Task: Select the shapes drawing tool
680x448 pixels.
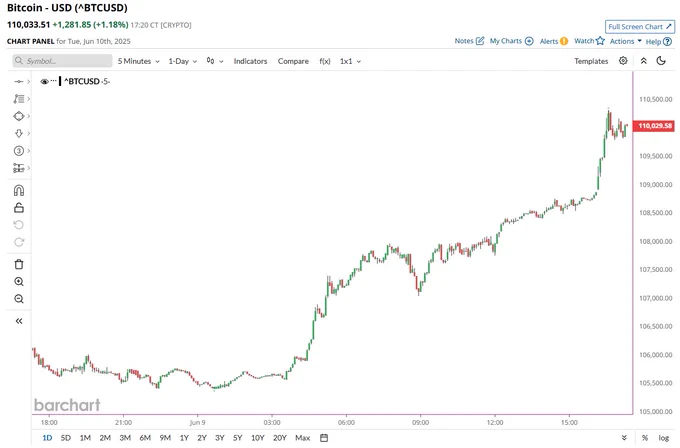Action: coord(19,116)
